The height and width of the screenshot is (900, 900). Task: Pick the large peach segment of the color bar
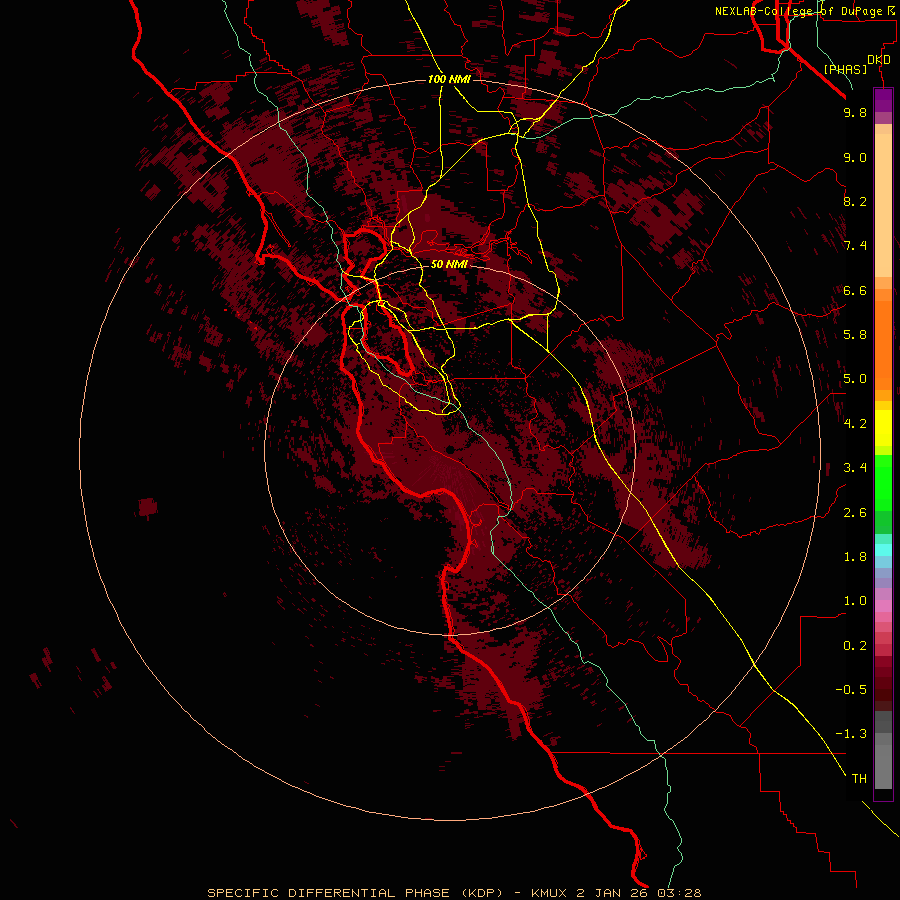pyautogui.click(x=883, y=205)
